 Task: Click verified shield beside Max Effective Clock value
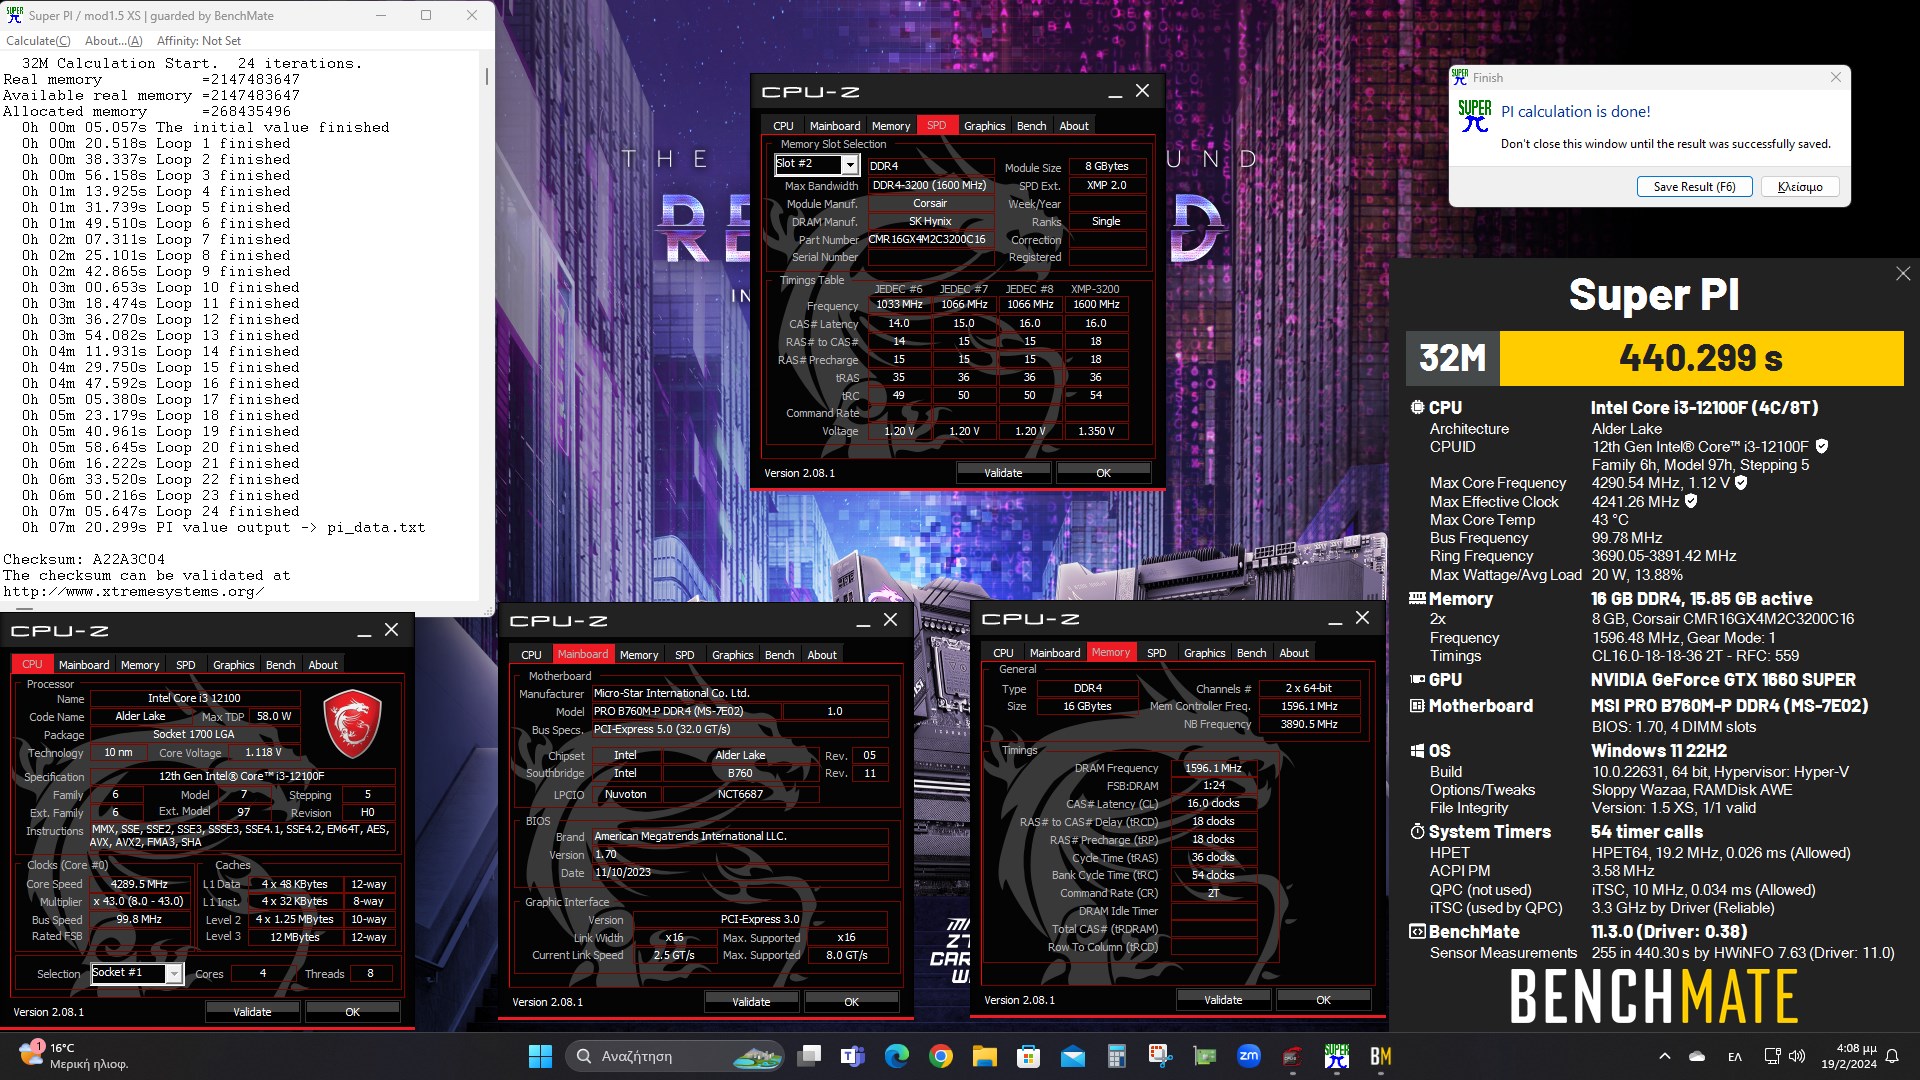point(1691,501)
